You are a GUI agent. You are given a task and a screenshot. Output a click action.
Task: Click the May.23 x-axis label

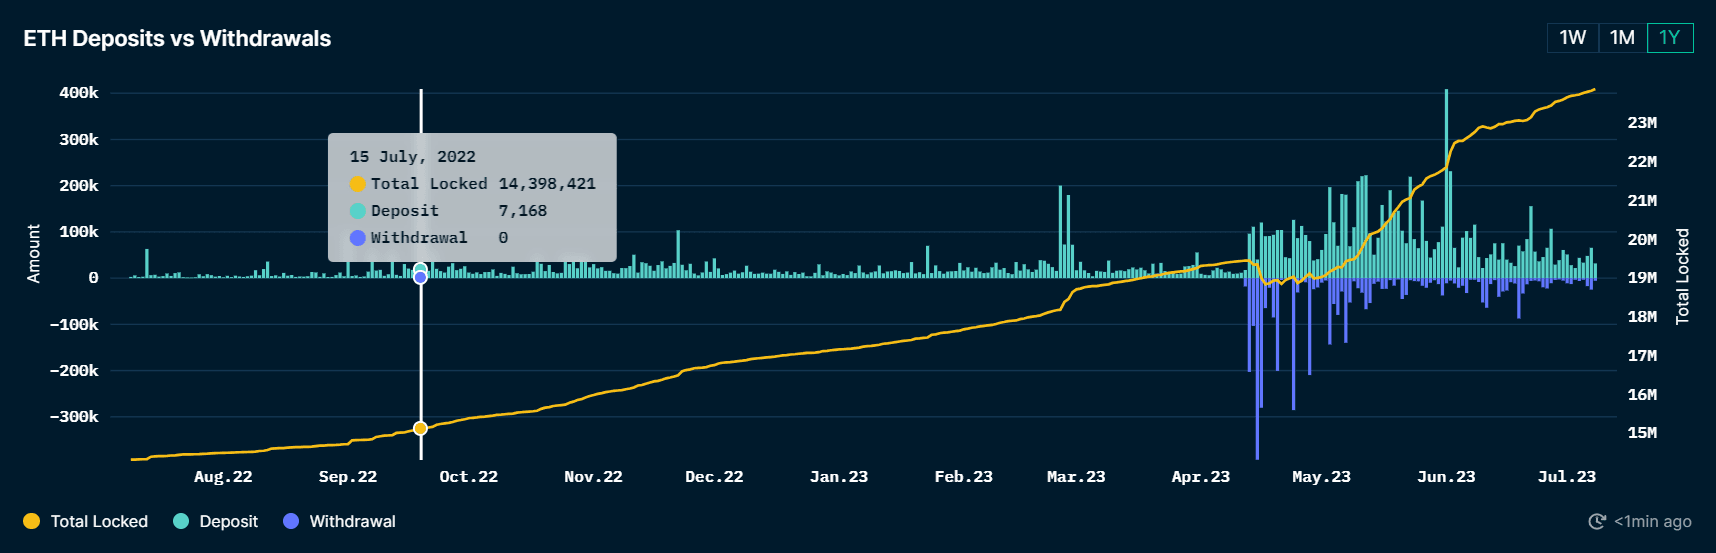click(x=1321, y=477)
